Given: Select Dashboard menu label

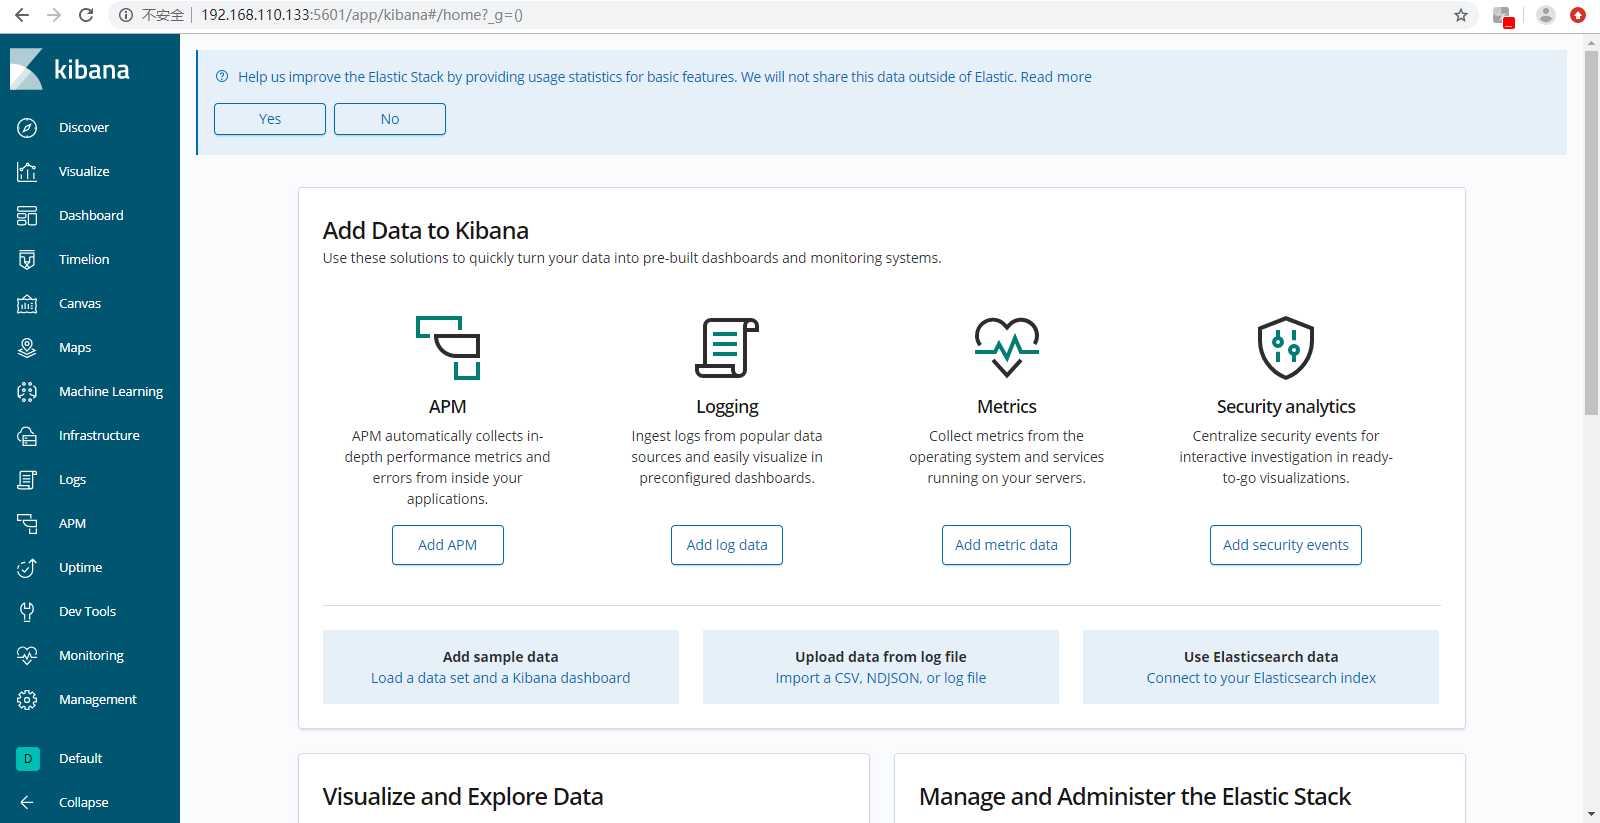Looking at the screenshot, I should click(x=91, y=216).
